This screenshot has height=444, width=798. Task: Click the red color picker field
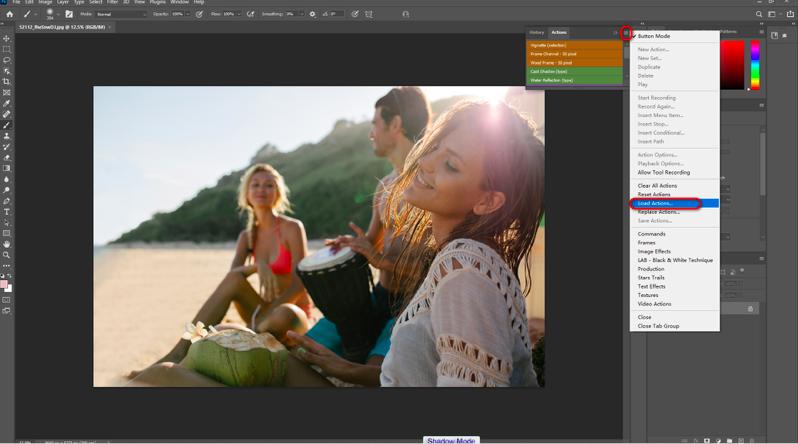point(732,65)
